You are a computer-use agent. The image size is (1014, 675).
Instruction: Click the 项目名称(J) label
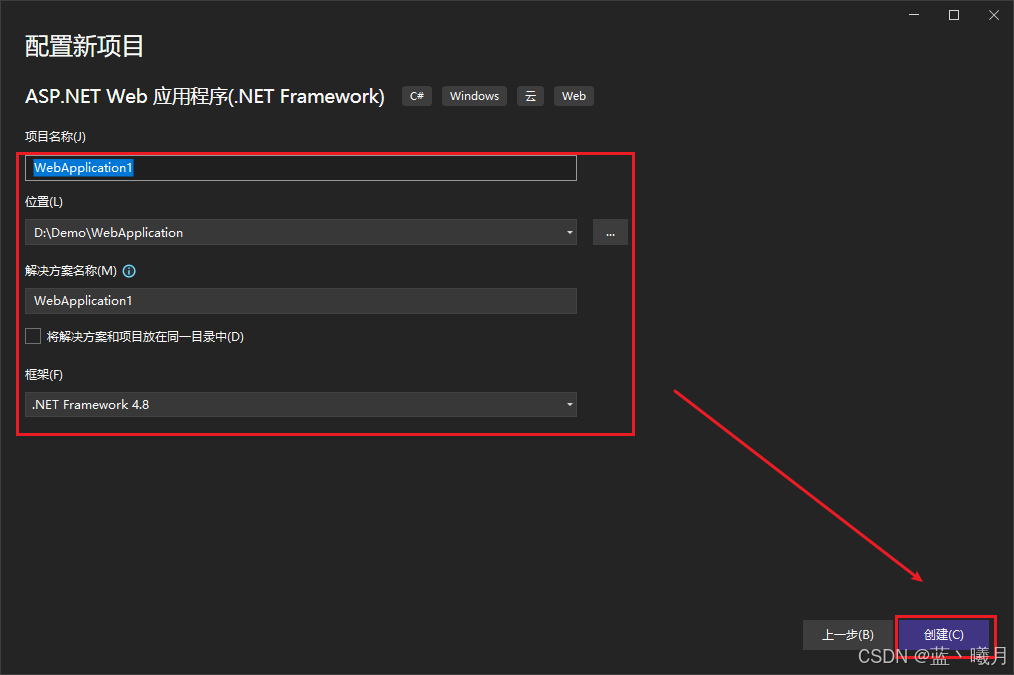point(55,136)
